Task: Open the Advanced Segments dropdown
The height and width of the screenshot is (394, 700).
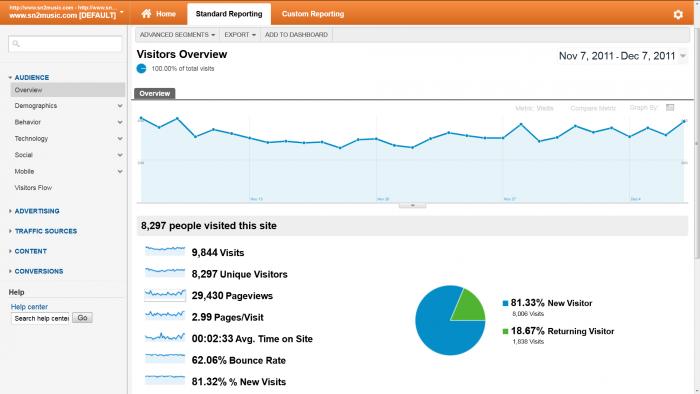Action: [177, 35]
